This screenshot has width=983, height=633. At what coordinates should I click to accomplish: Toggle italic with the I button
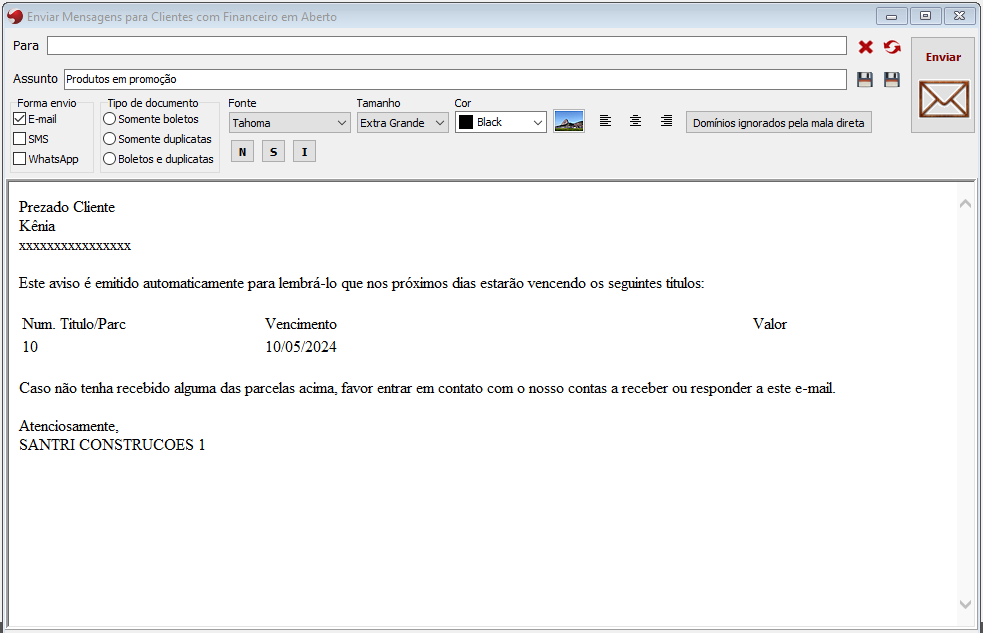304,152
